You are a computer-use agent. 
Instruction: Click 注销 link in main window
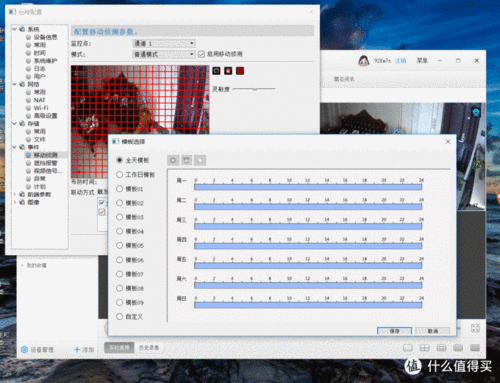tap(400, 60)
